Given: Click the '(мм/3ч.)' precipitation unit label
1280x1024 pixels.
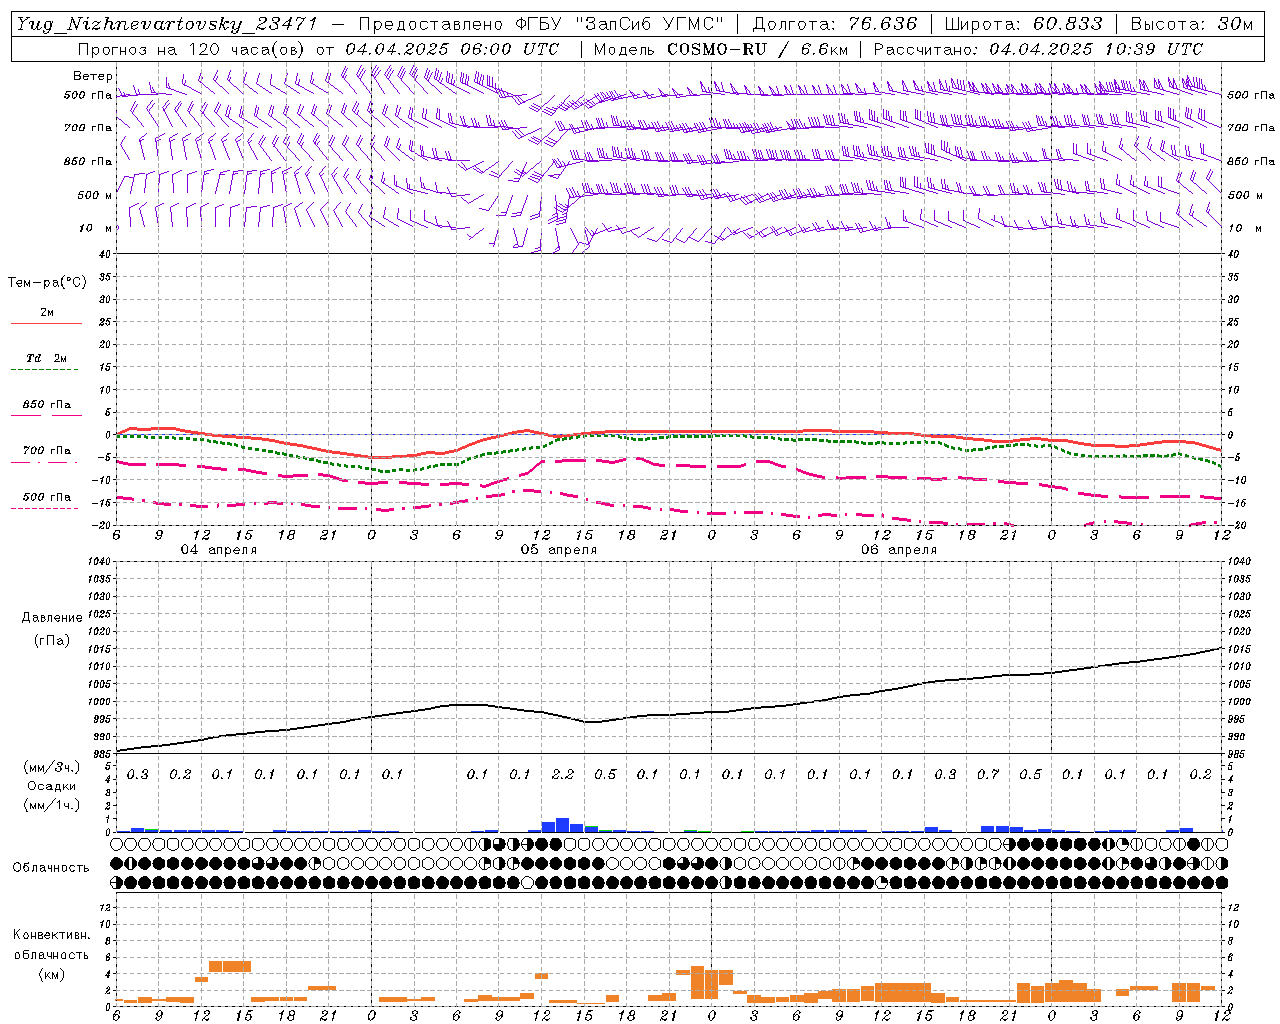Looking at the screenshot, I should (x=52, y=767).
